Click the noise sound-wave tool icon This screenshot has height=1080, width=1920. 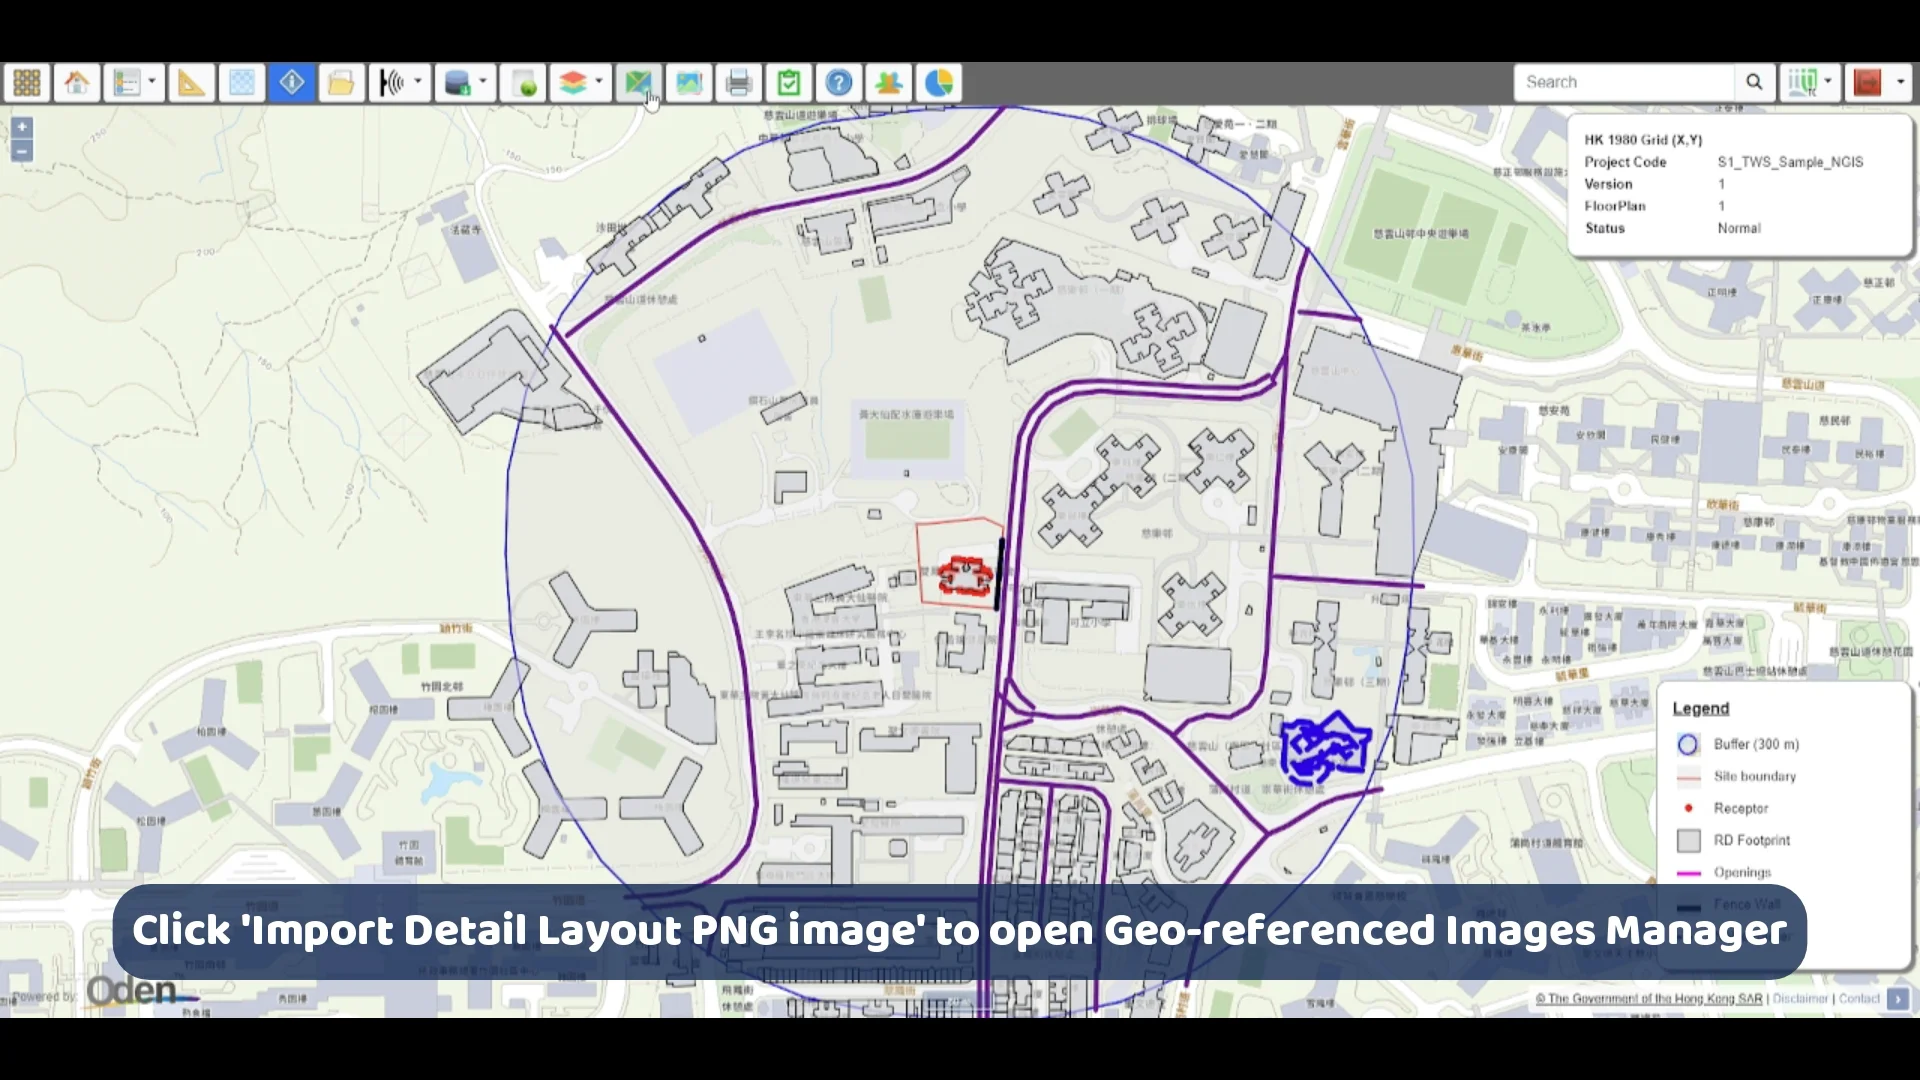[x=392, y=83]
